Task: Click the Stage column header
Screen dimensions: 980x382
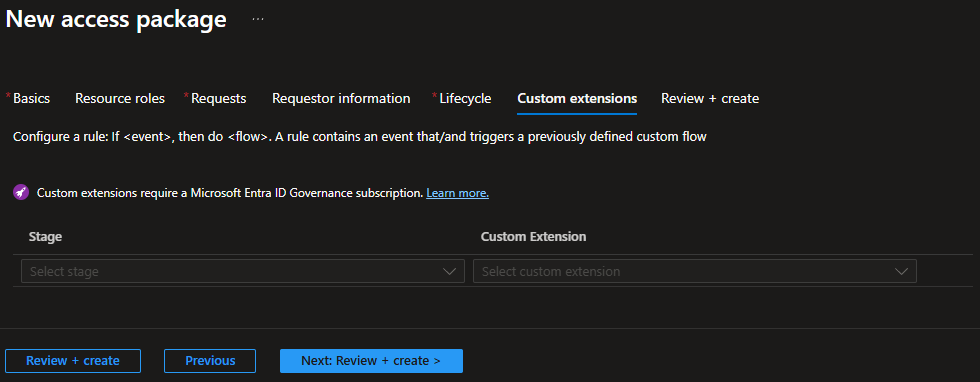Action: coord(45,237)
